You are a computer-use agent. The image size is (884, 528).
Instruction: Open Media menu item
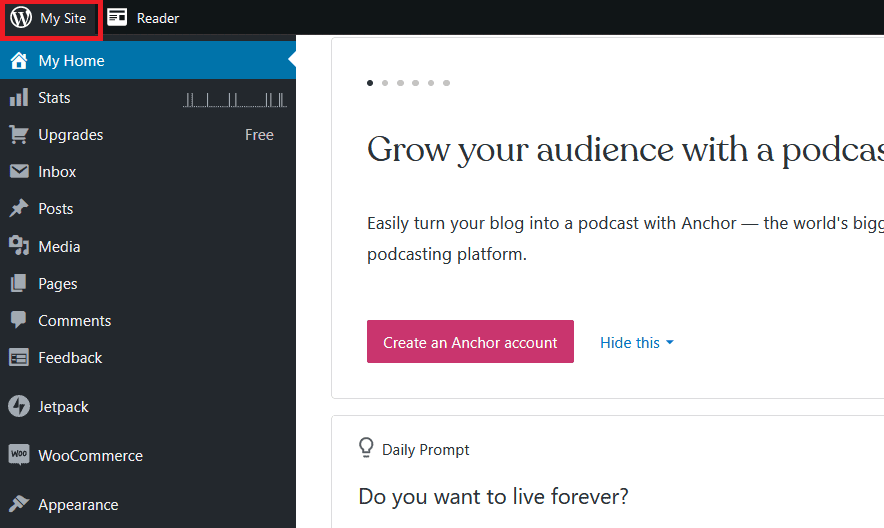(x=148, y=246)
